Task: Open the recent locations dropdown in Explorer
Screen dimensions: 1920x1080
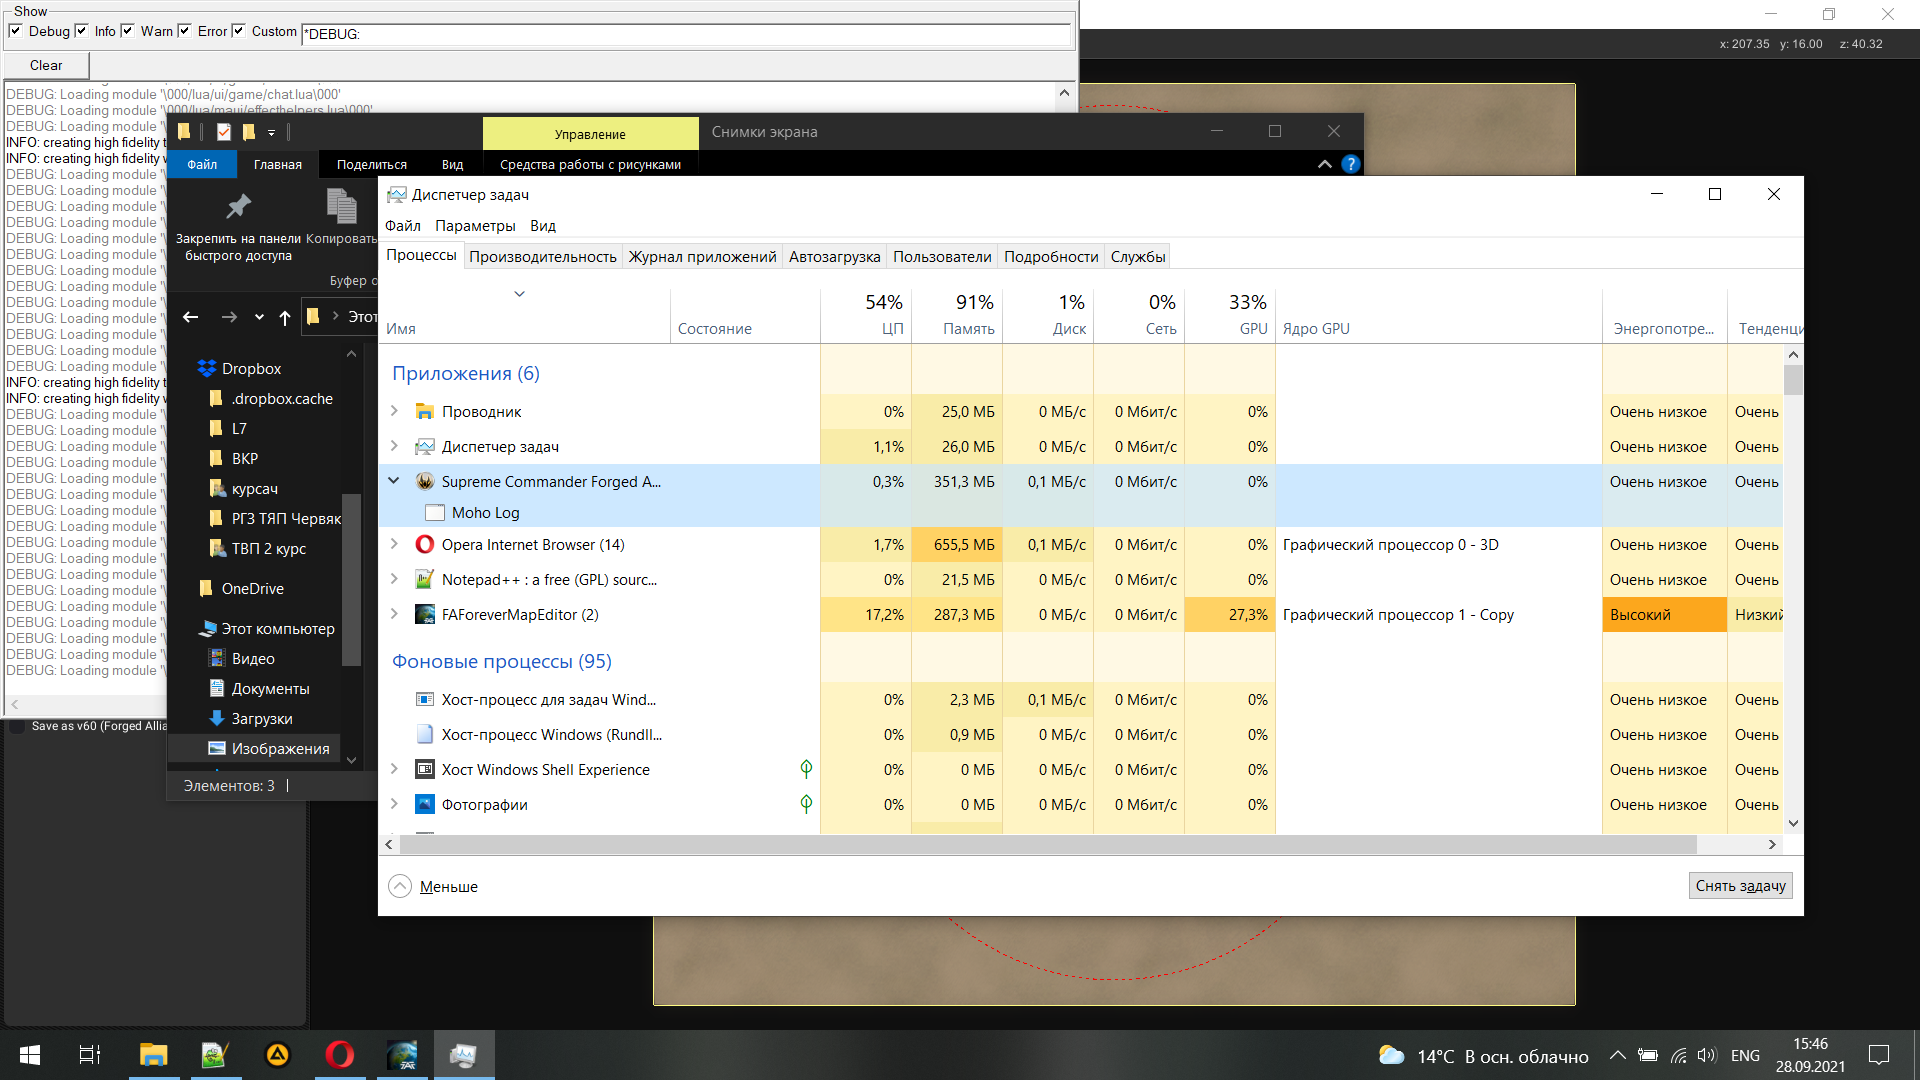Action: (259, 317)
